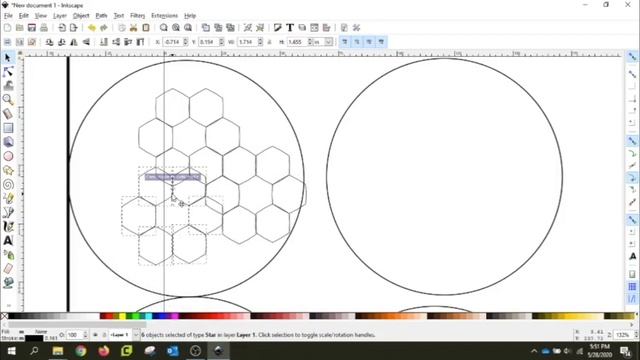This screenshot has height=360, width=640.
Task: Click the raise to top icon
Action: [x=140, y=42]
